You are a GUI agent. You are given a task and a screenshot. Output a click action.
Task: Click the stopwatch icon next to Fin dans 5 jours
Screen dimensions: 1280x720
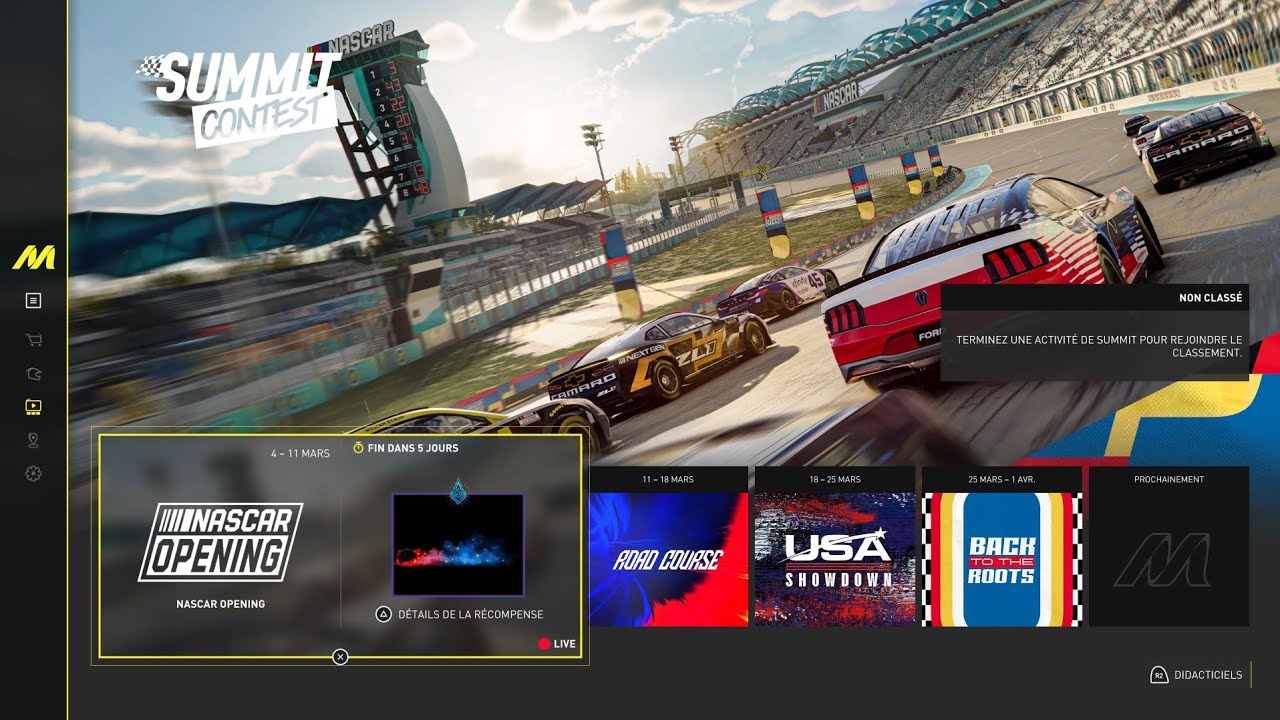tap(359, 448)
